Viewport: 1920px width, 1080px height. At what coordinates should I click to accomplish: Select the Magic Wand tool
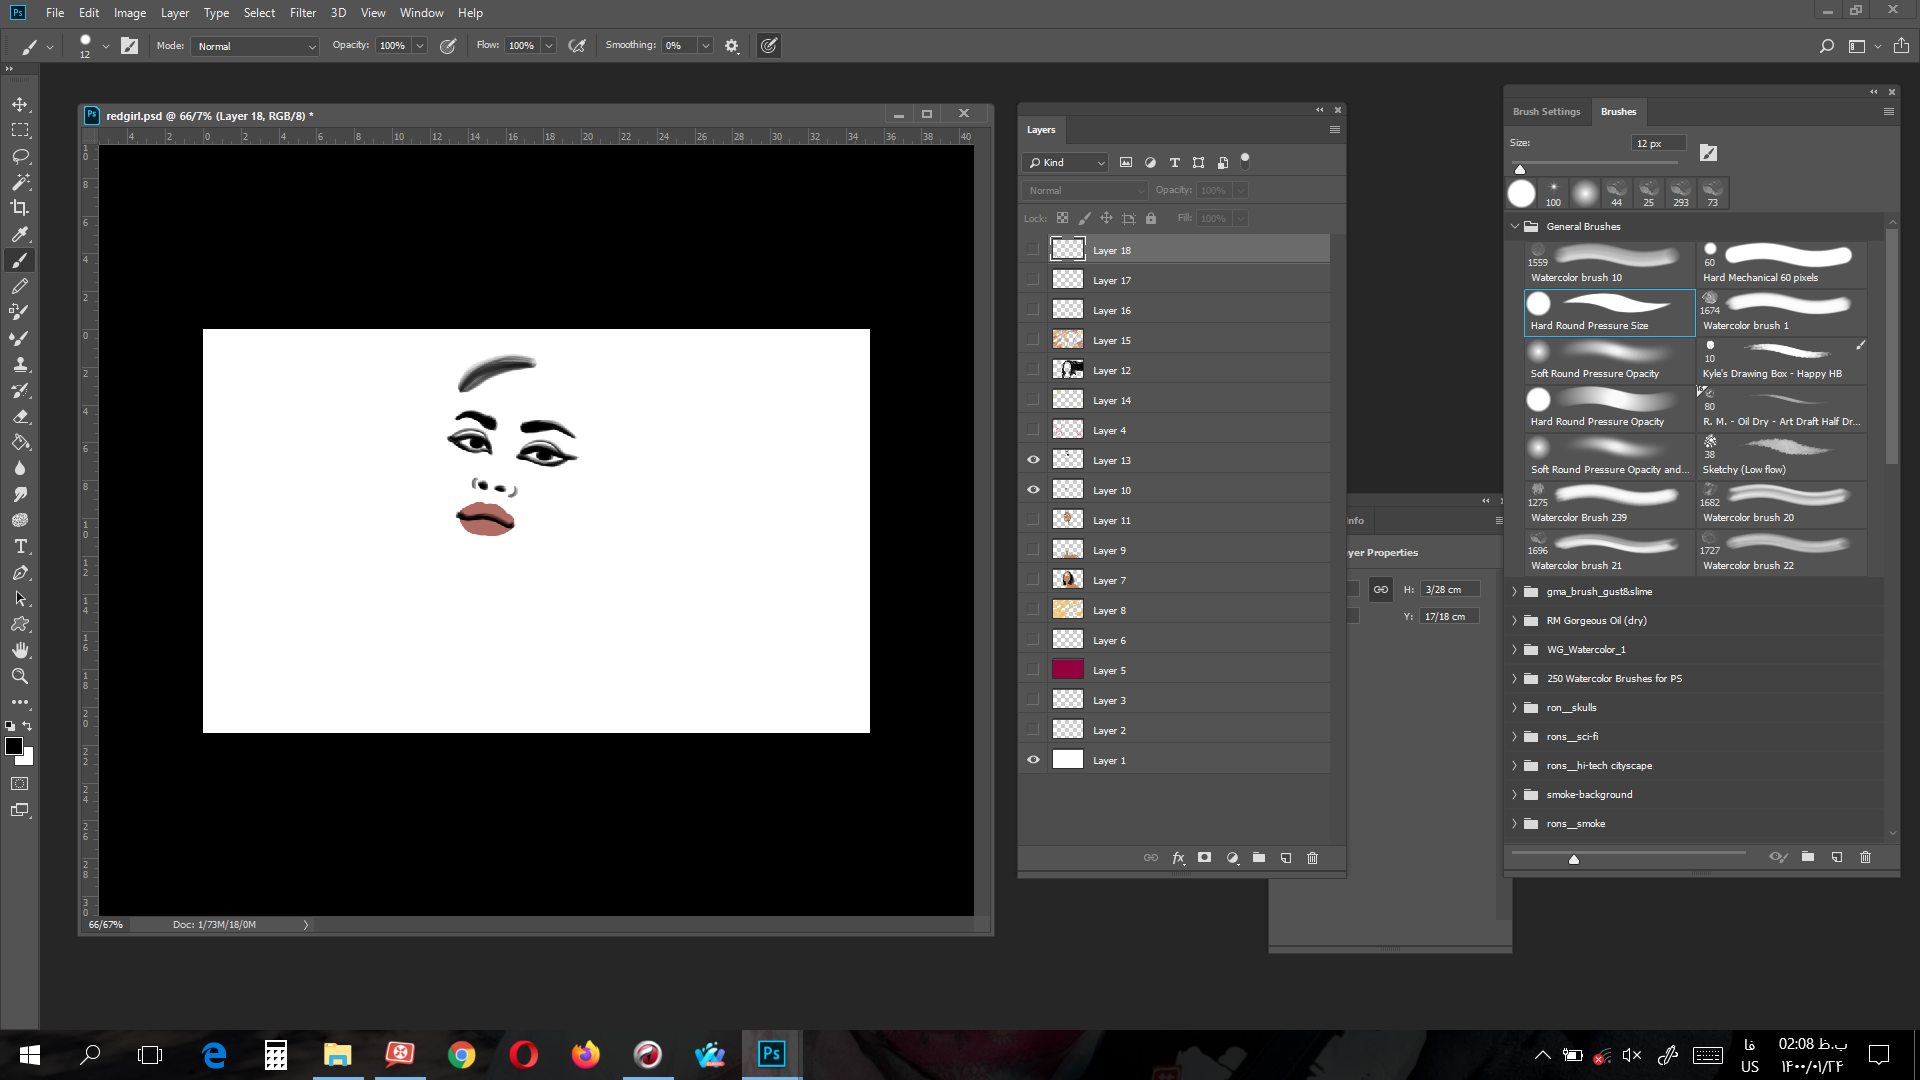(20, 182)
